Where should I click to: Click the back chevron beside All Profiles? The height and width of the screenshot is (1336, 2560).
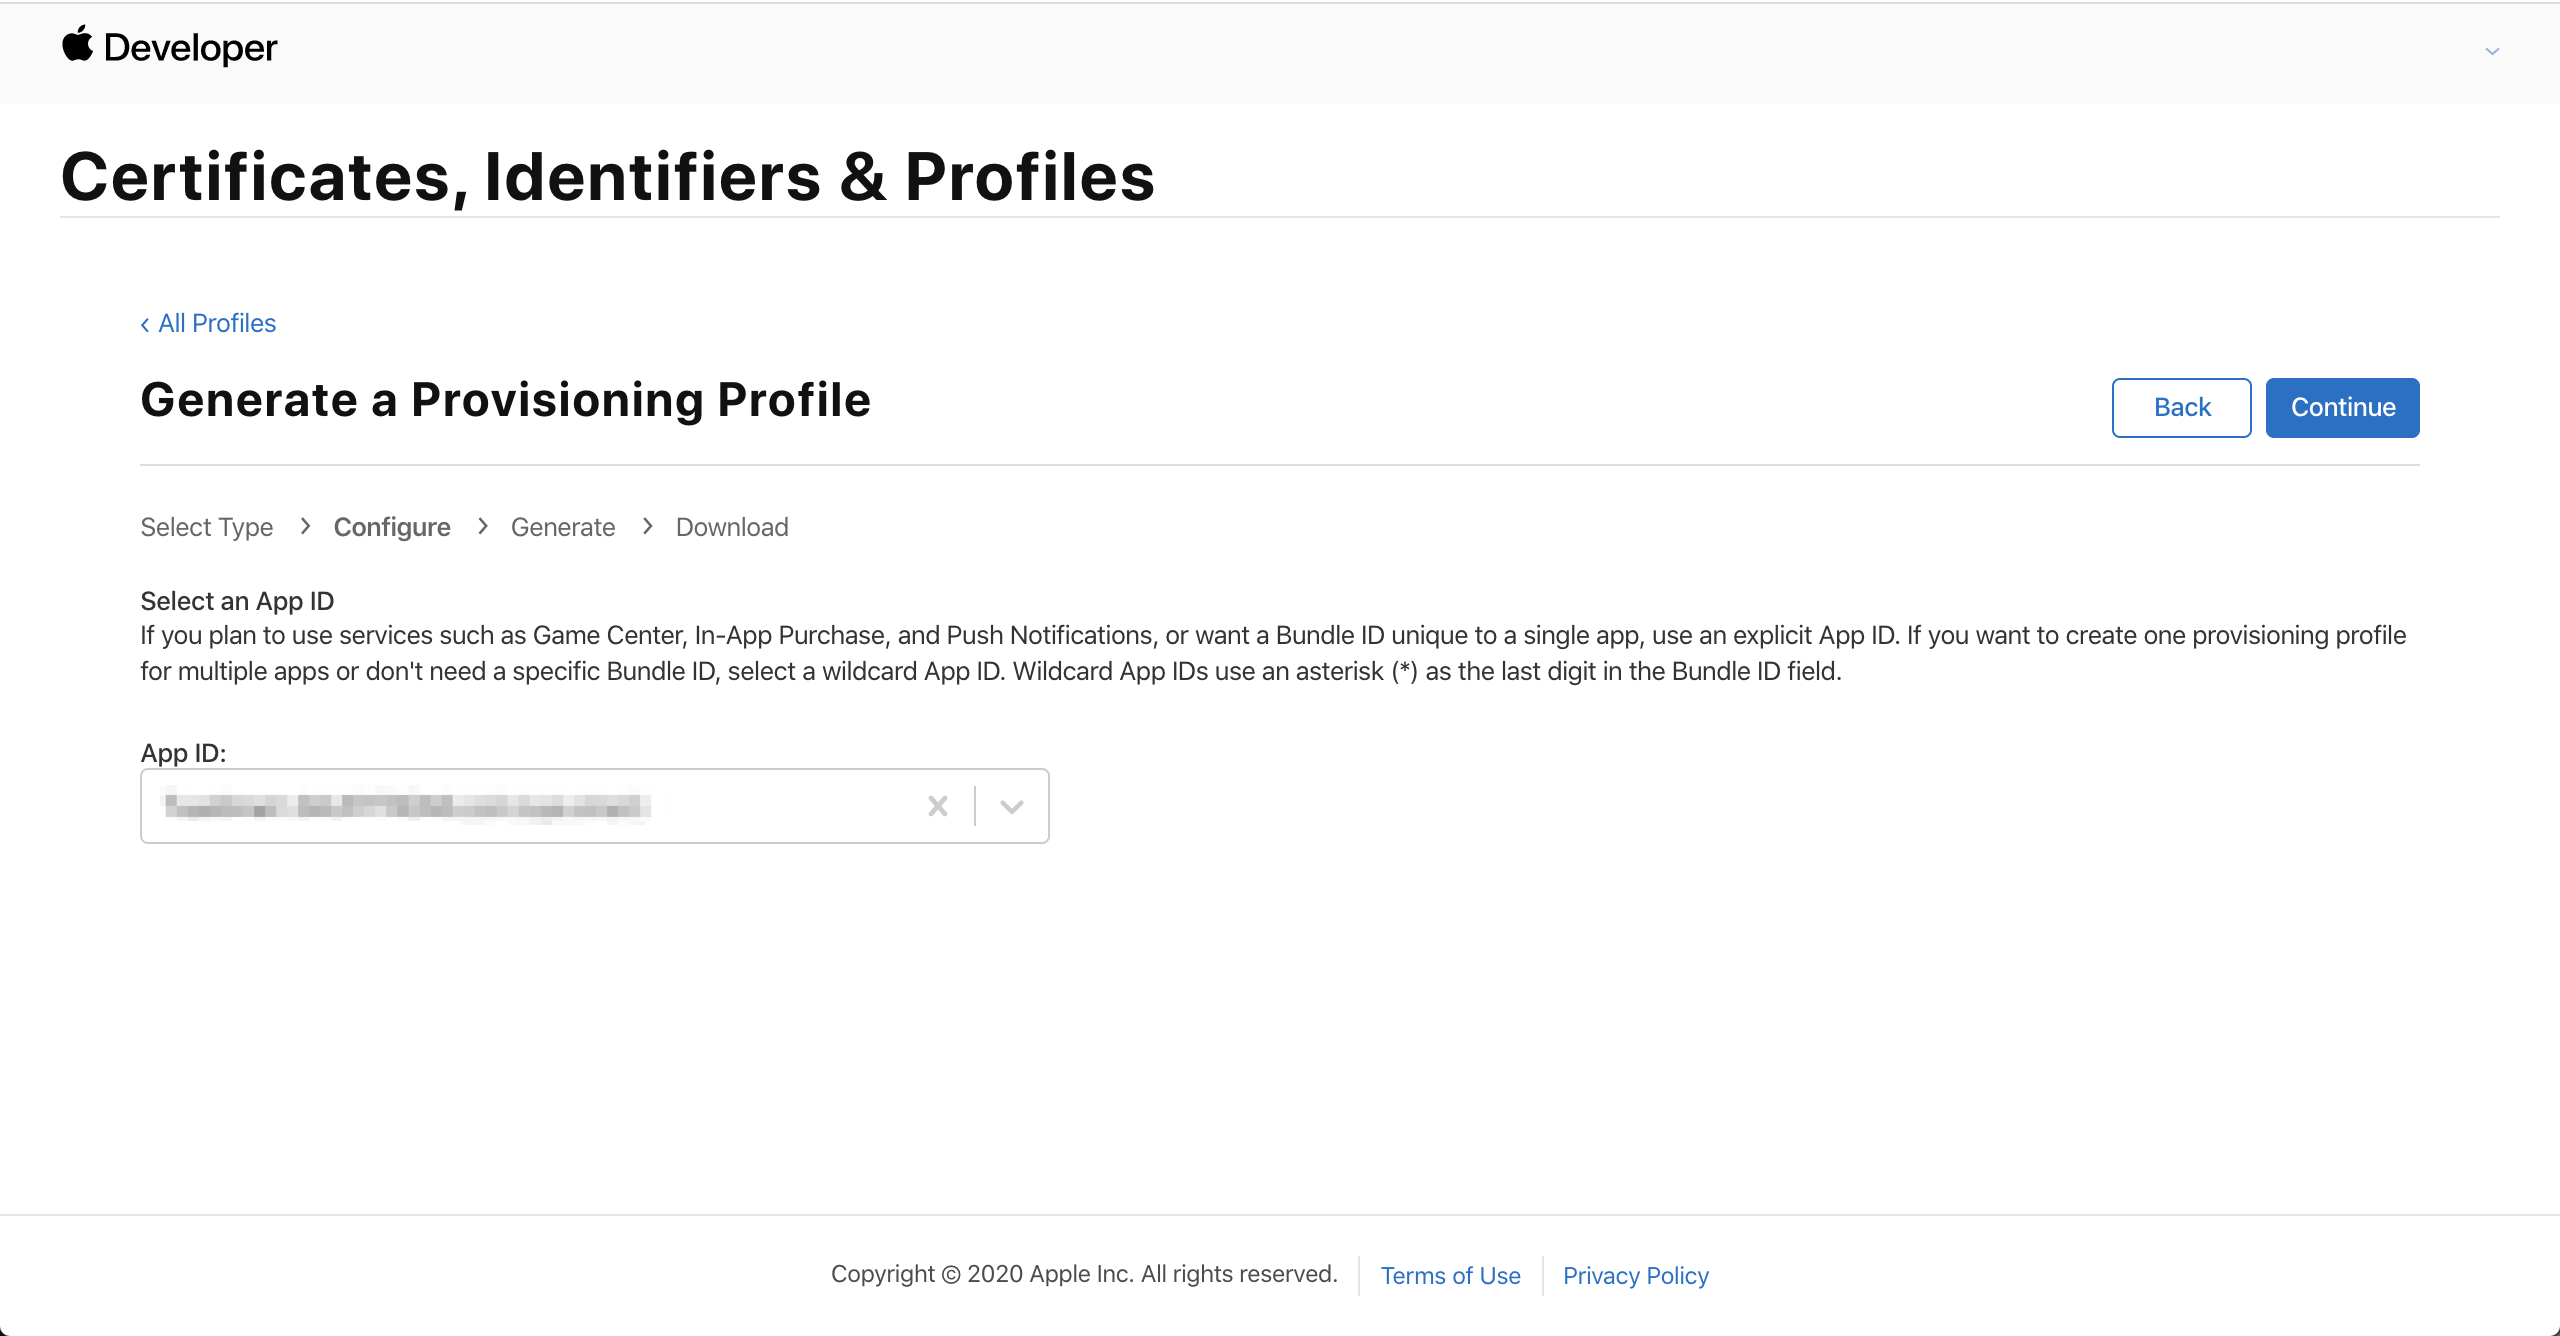(145, 324)
